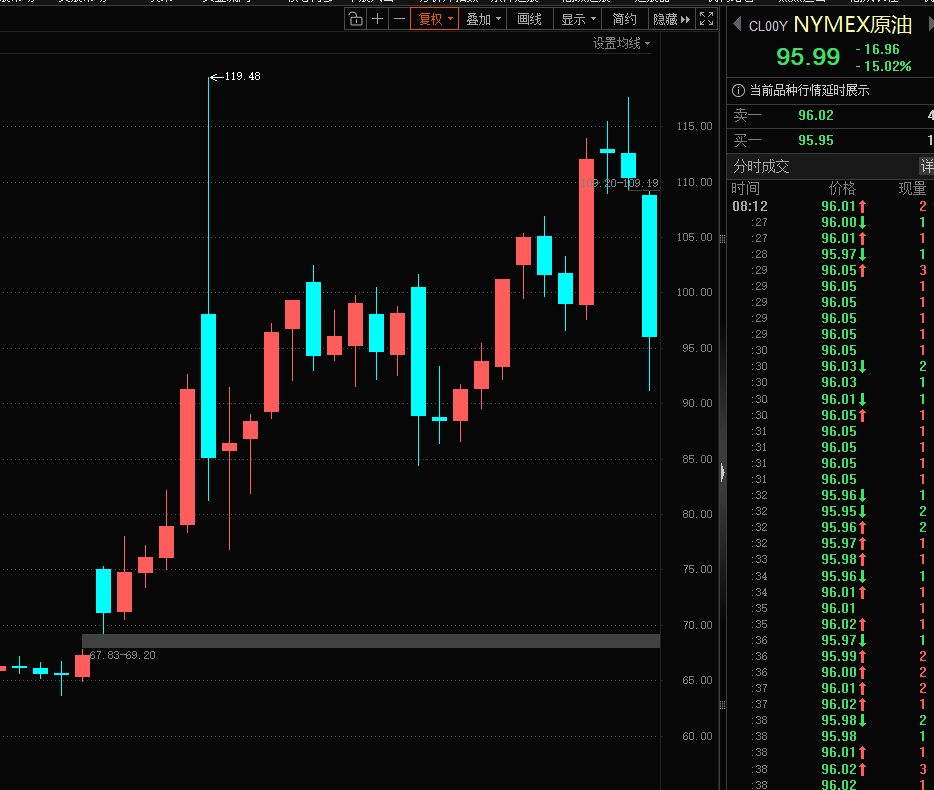
Task: Zoom out with the minus icon
Action: pos(399,19)
